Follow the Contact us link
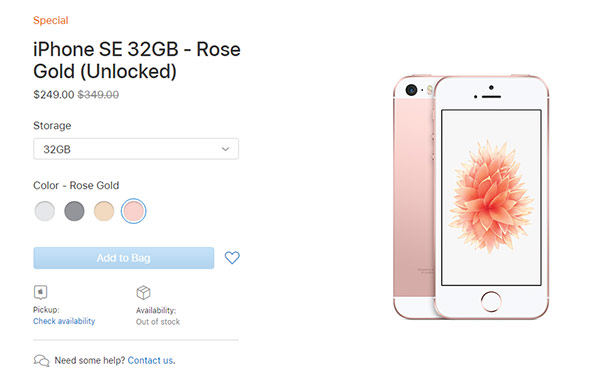The height and width of the screenshot is (380, 600). click(x=151, y=360)
